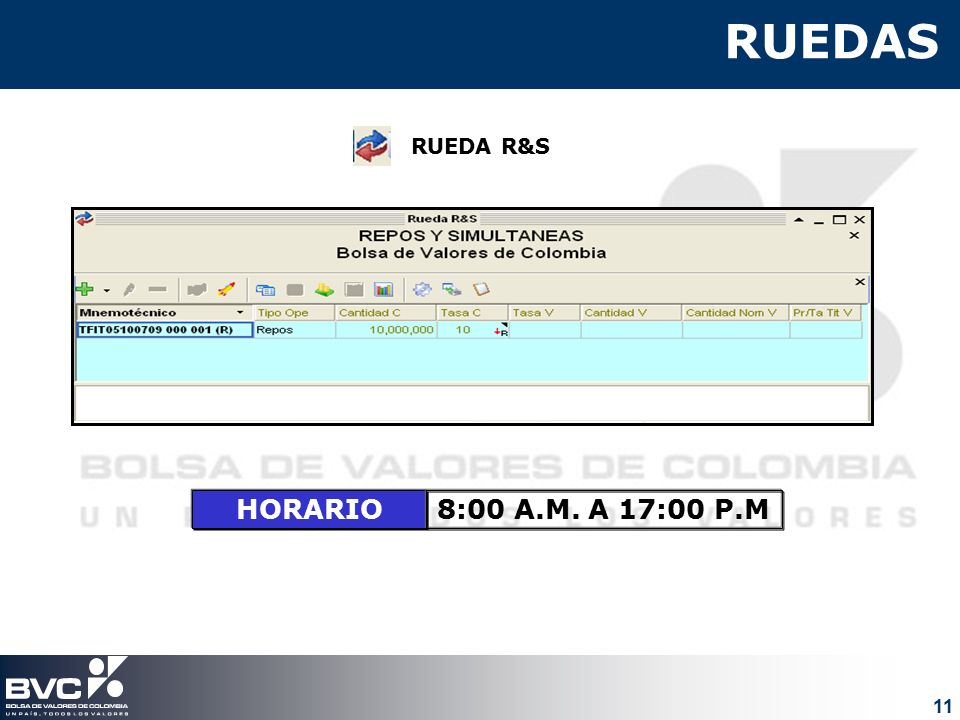Image resolution: width=960 pixels, height=720 pixels.
Task: Click the grayed pencil edit icon
Action: [129, 290]
